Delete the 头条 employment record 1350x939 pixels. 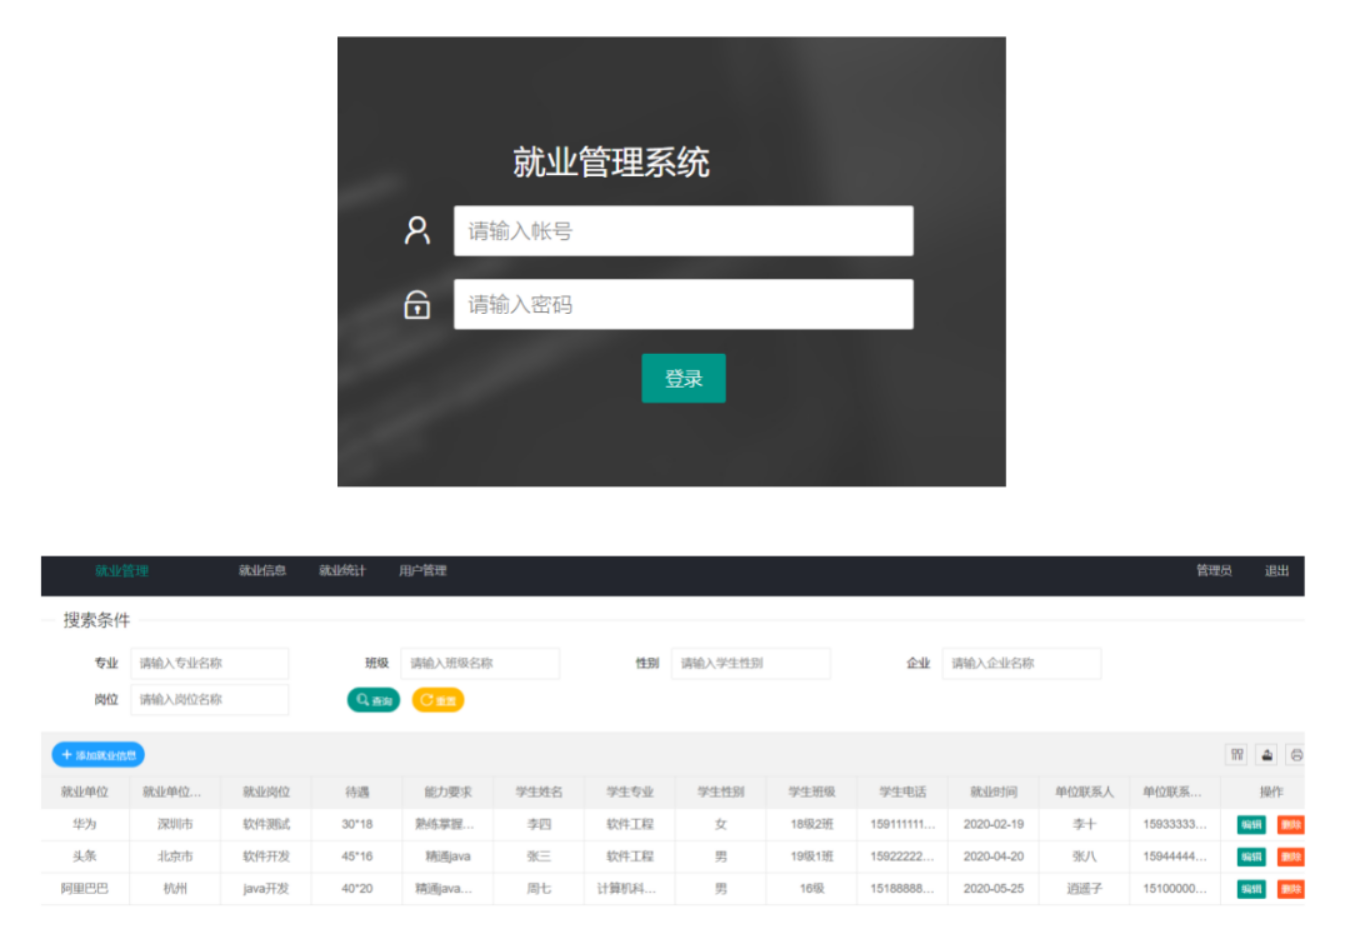pos(1290,857)
